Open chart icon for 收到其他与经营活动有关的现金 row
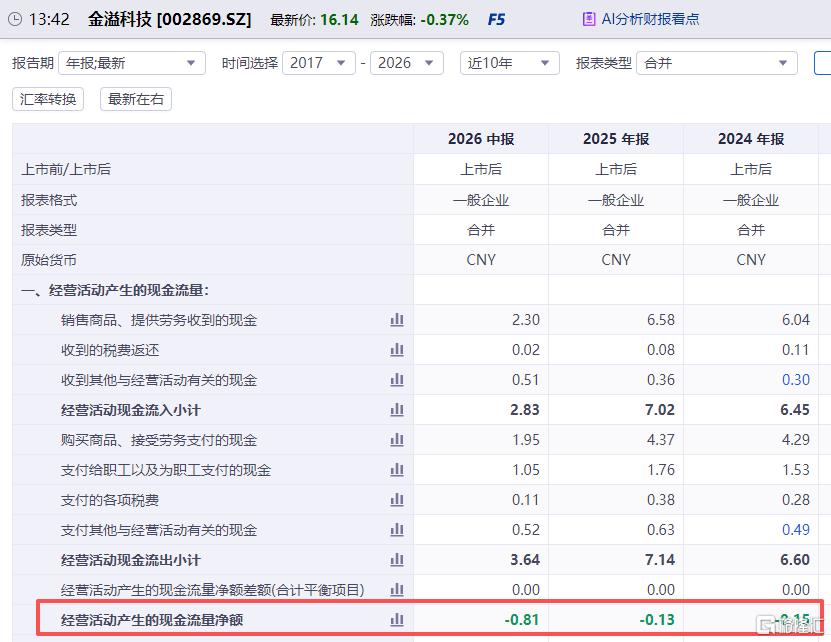The image size is (831, 642). click(x=397, y=380)
